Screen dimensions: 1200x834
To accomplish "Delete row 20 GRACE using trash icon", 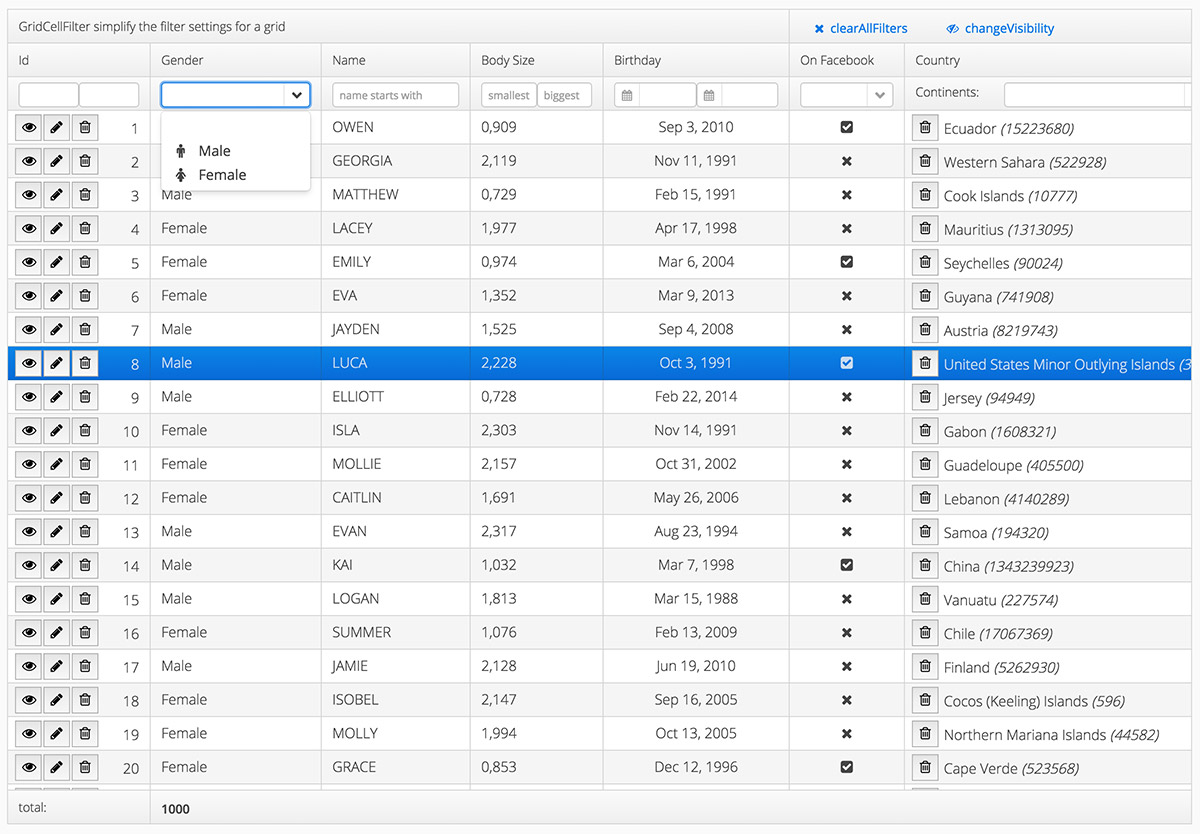I will (85, 767).
